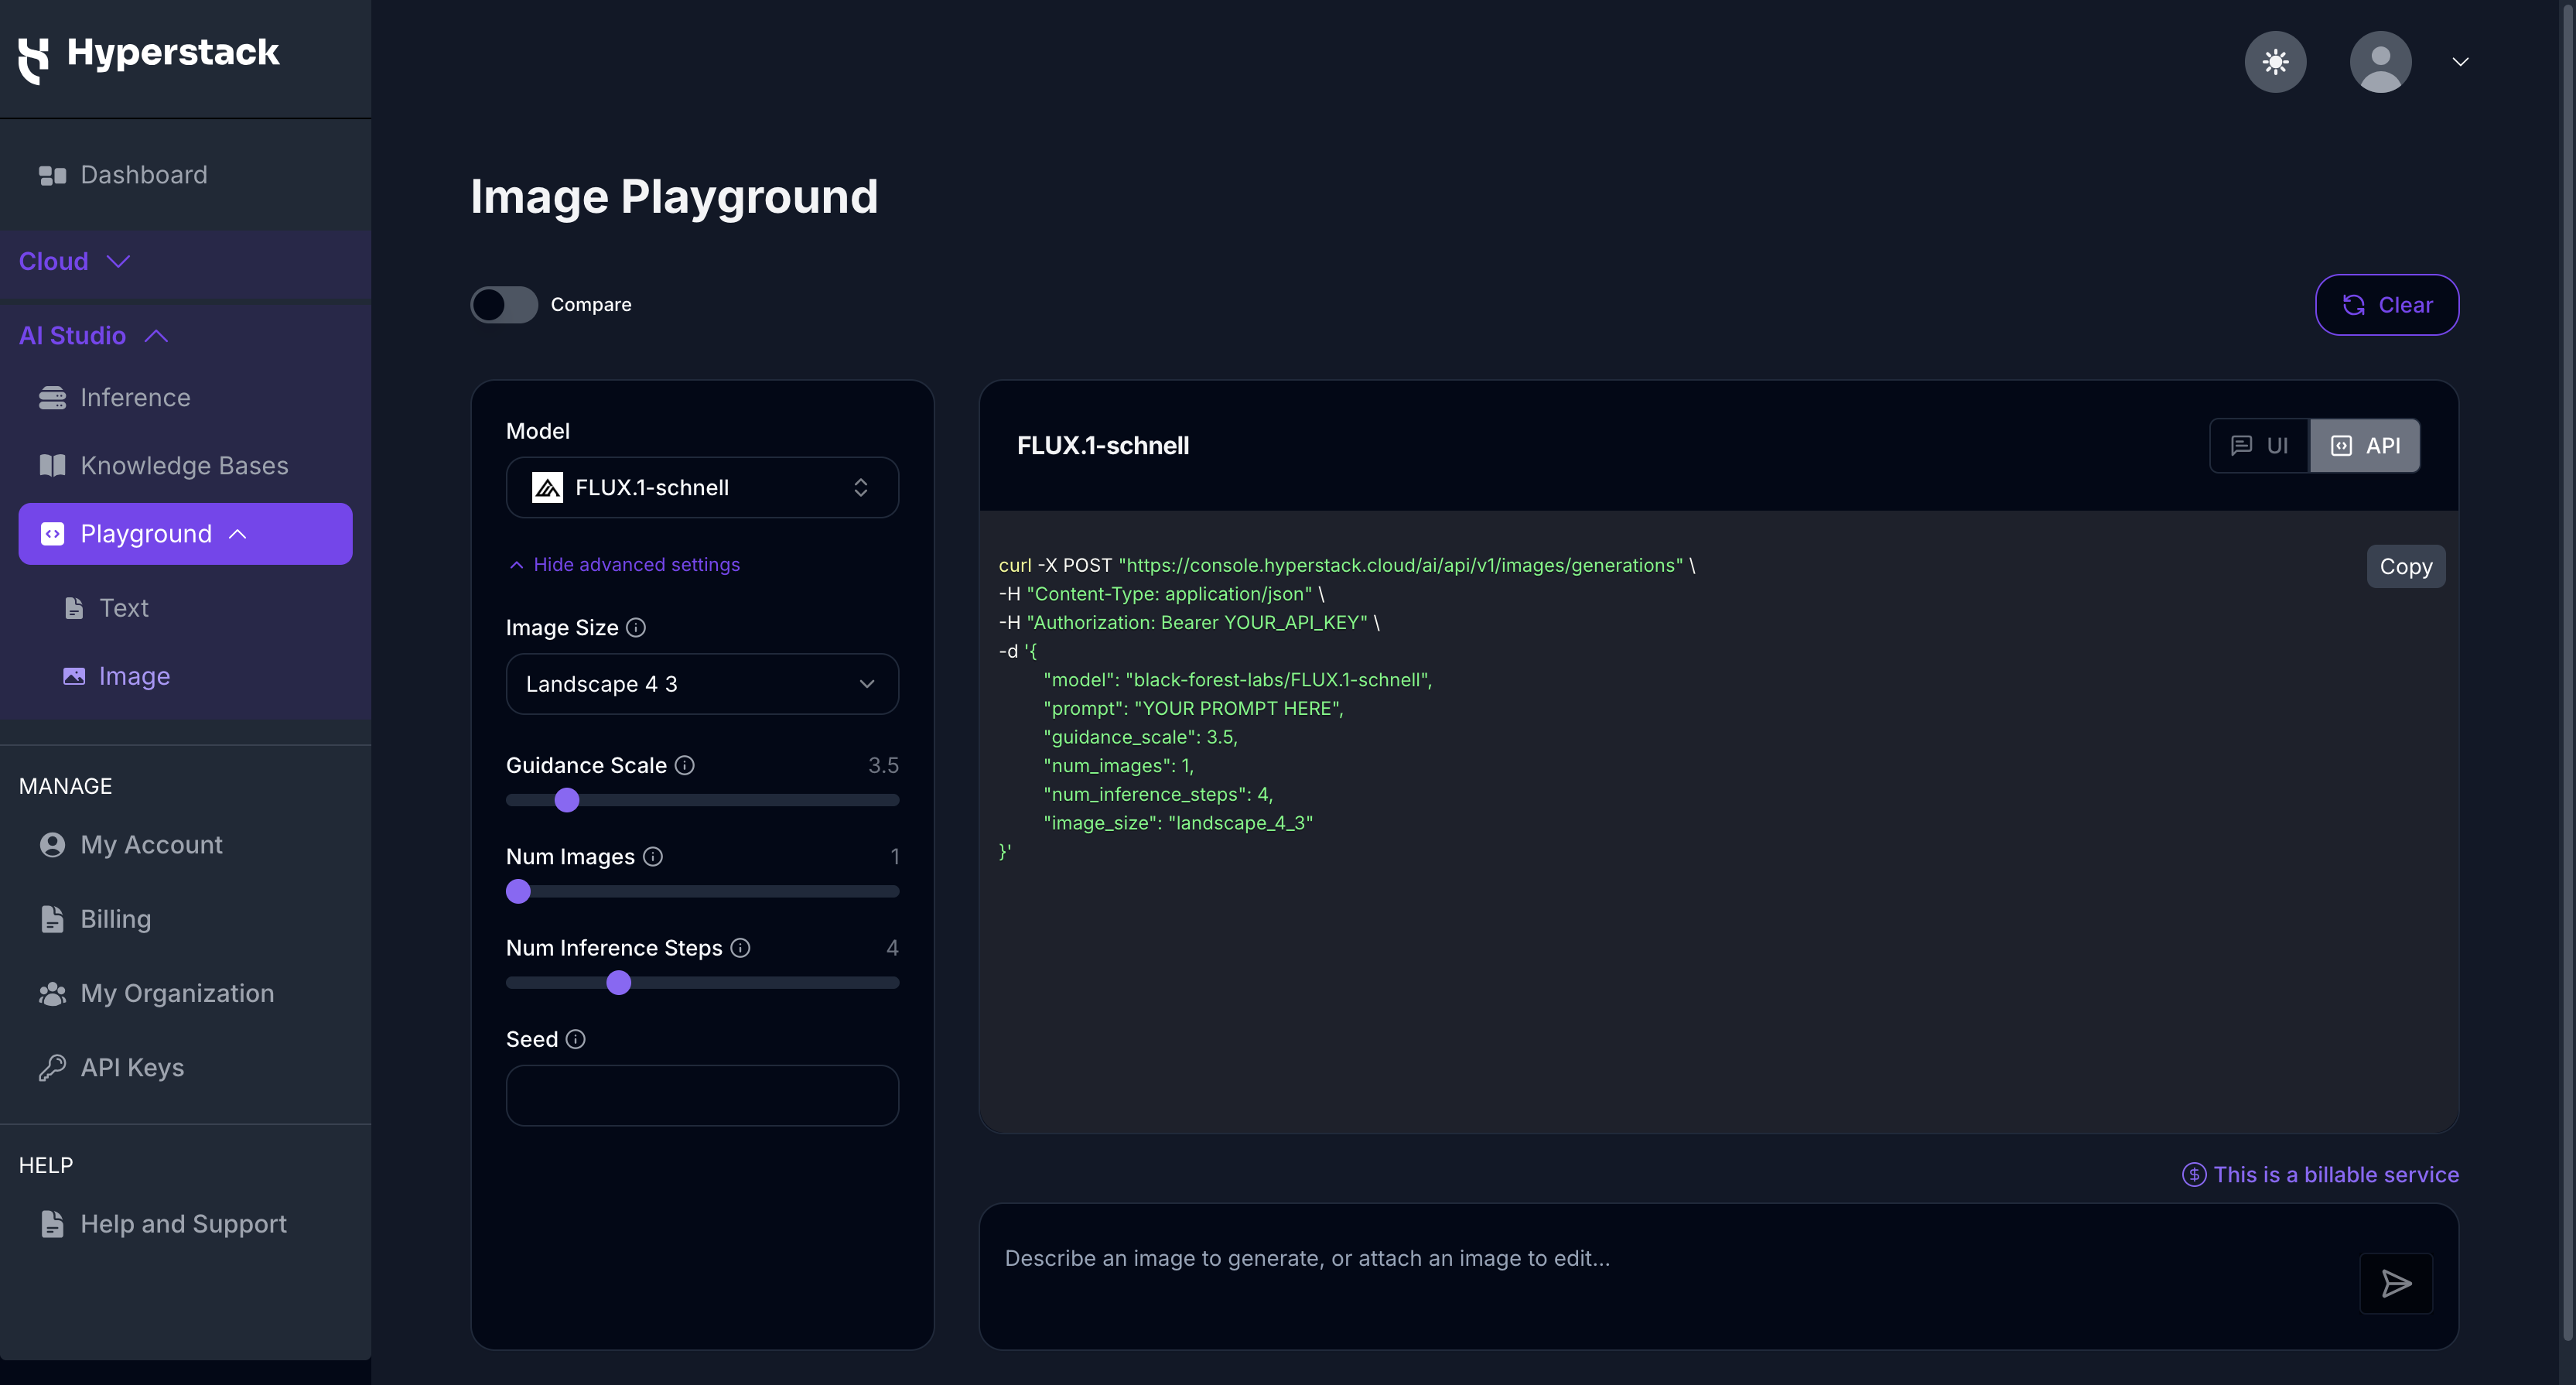The image size is (2576, 1385).
Task: Click the Guidance Scale slider handle
Action: pos(567,800)
